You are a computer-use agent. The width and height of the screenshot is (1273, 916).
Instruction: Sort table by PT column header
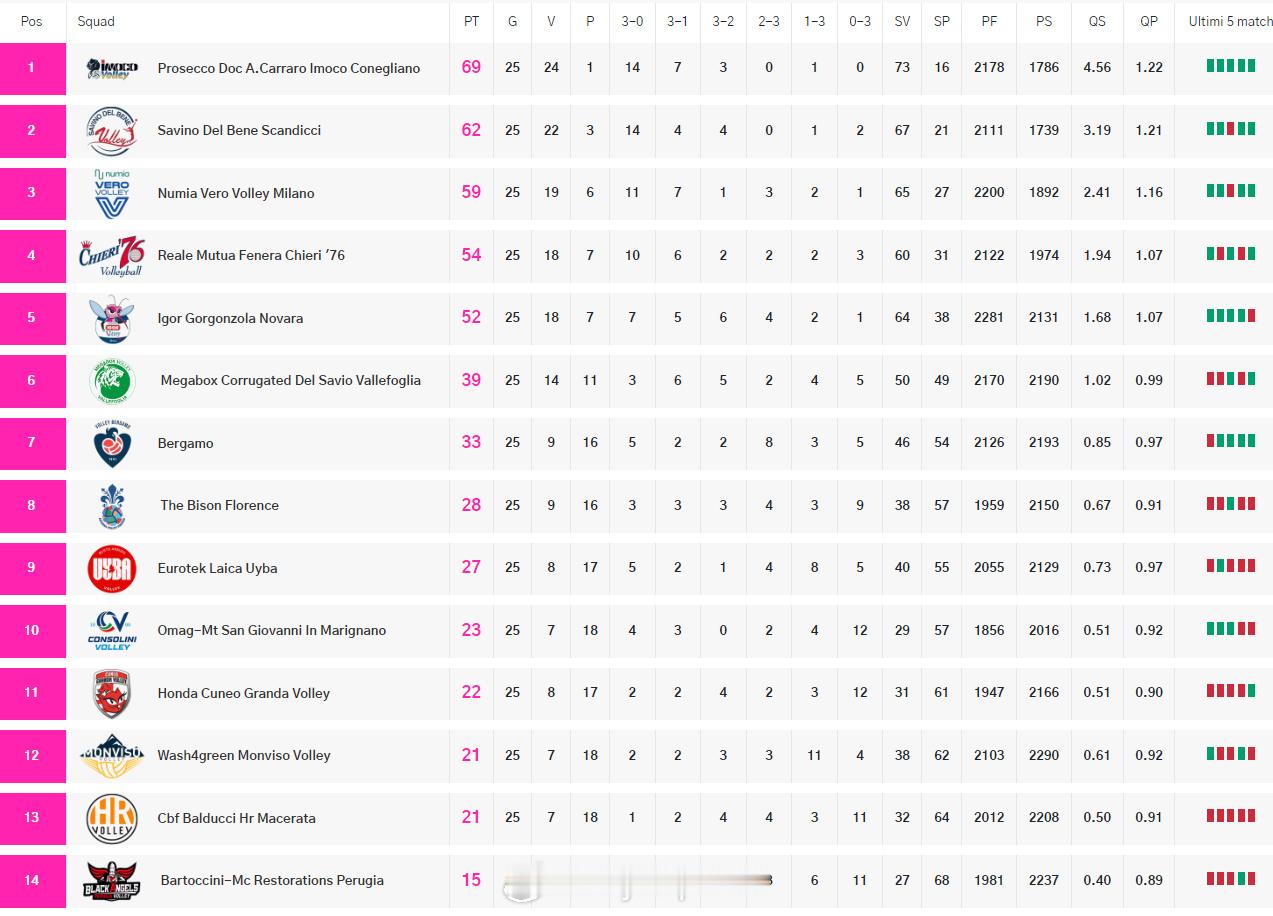tap(471, 21)
